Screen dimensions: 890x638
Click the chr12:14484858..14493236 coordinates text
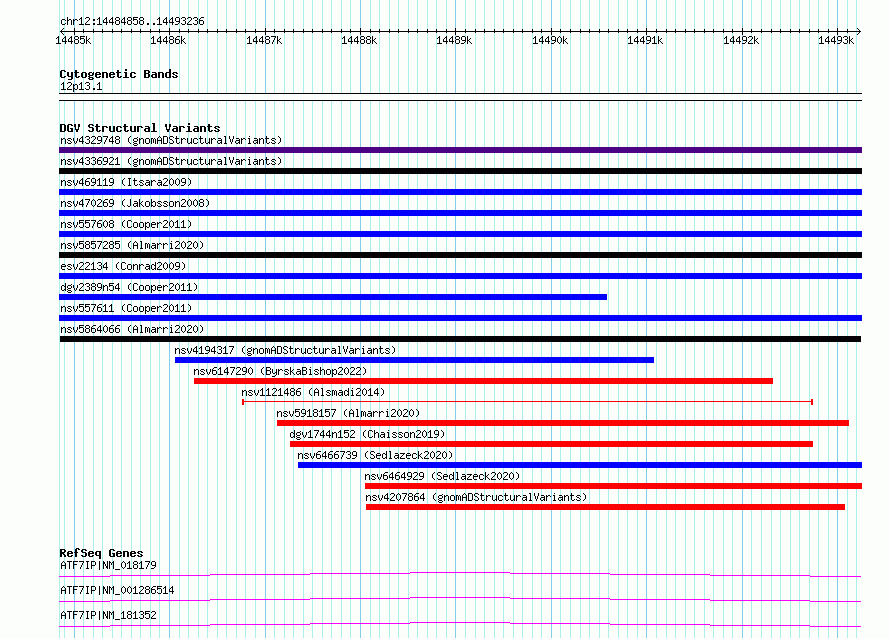point(132,21)
